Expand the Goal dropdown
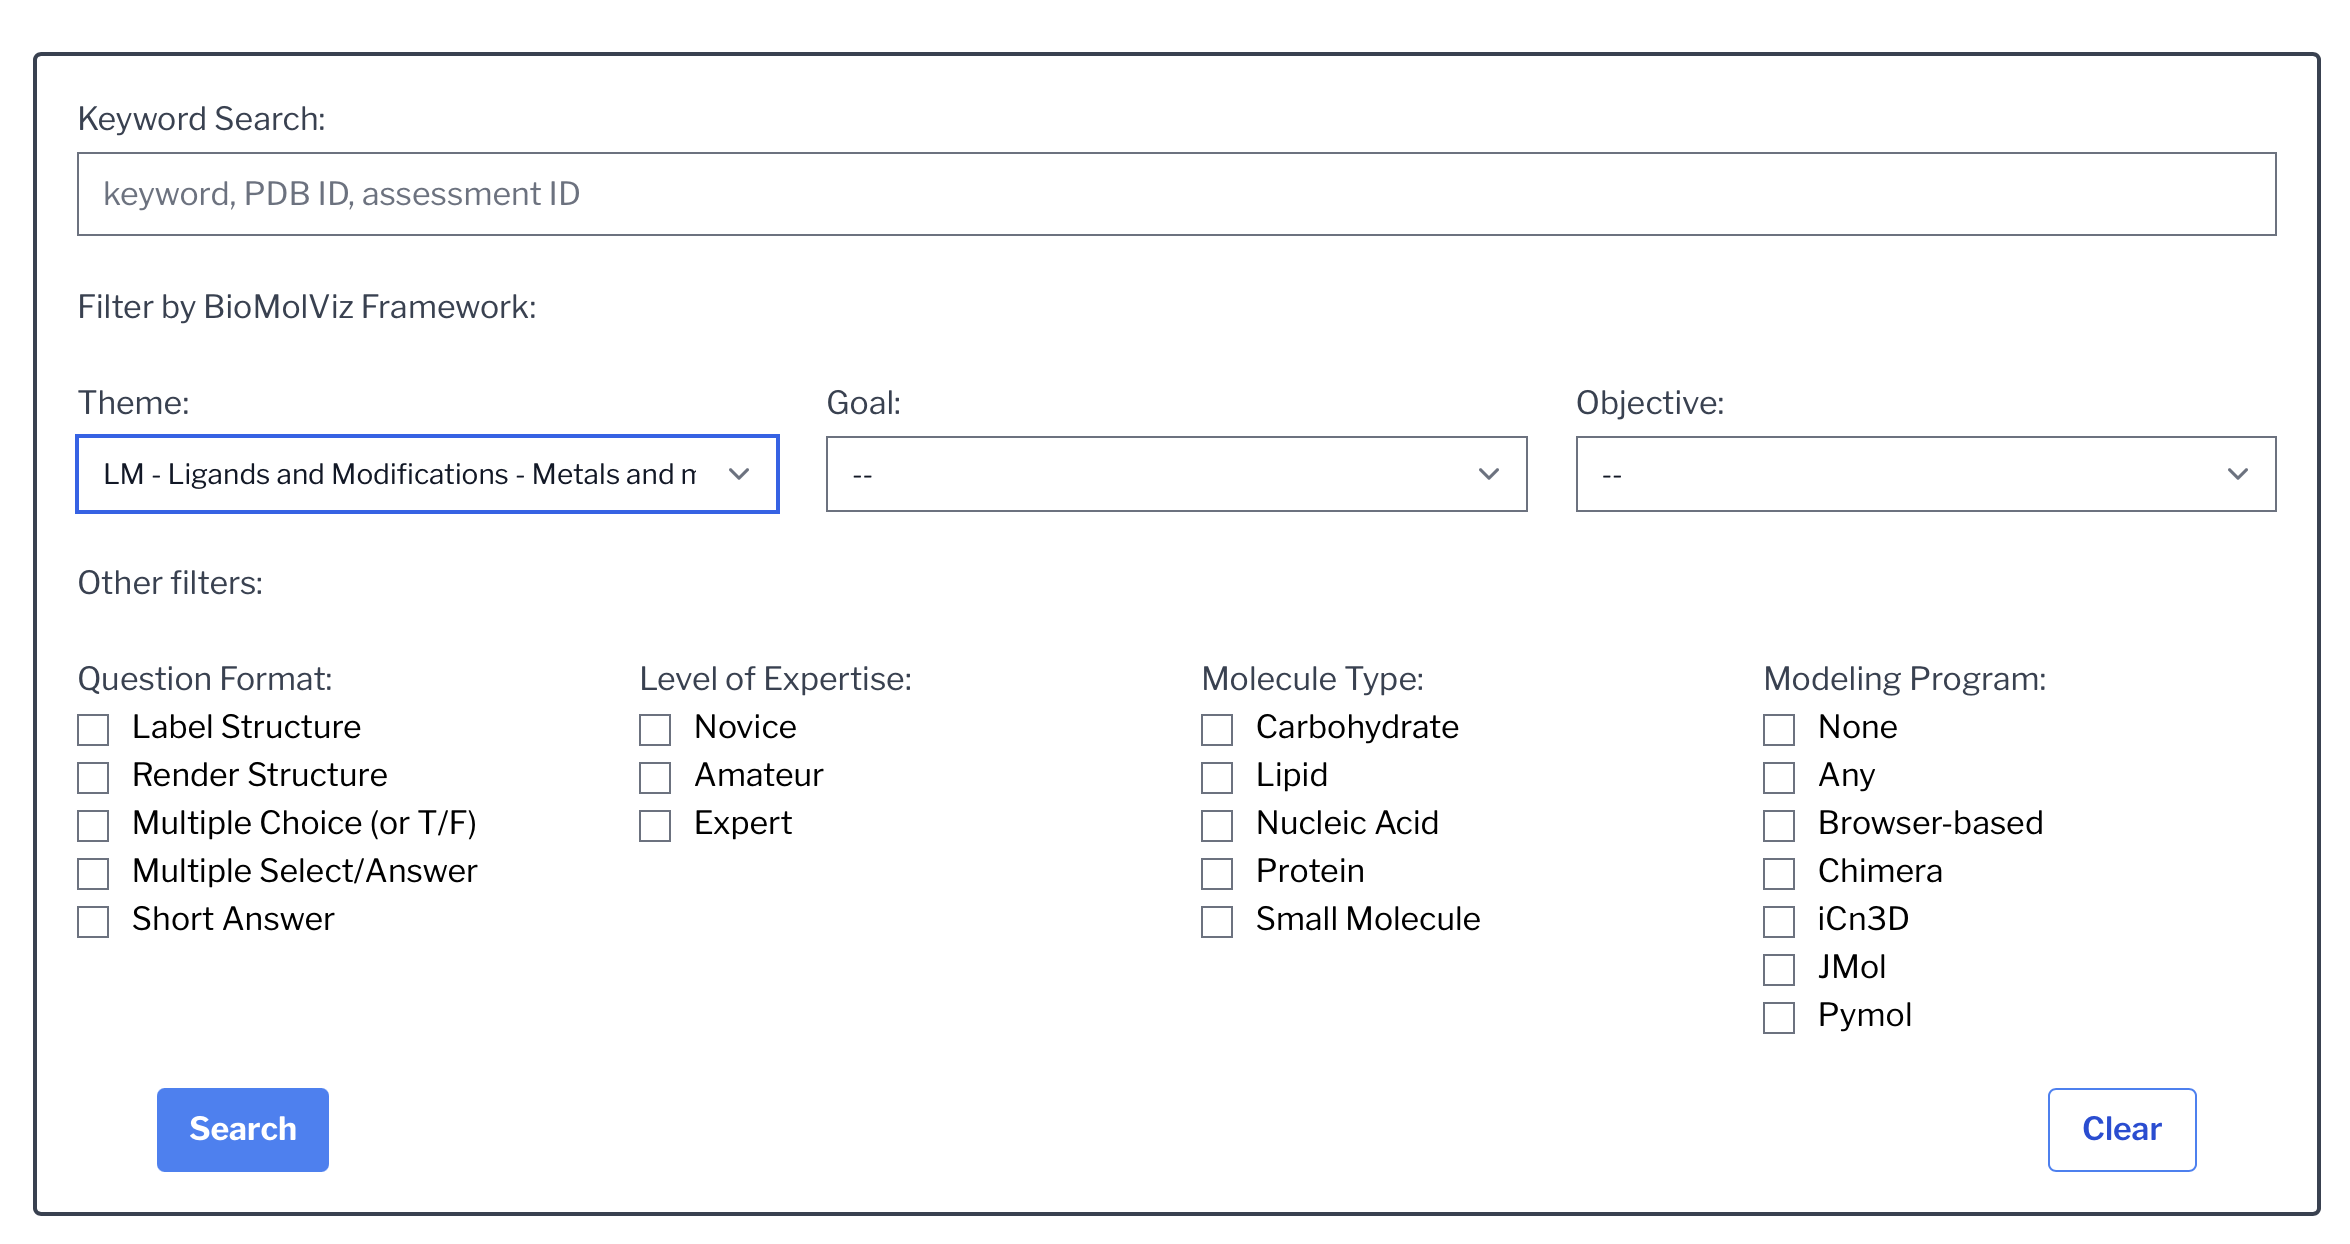 (x=1176, y=474)
